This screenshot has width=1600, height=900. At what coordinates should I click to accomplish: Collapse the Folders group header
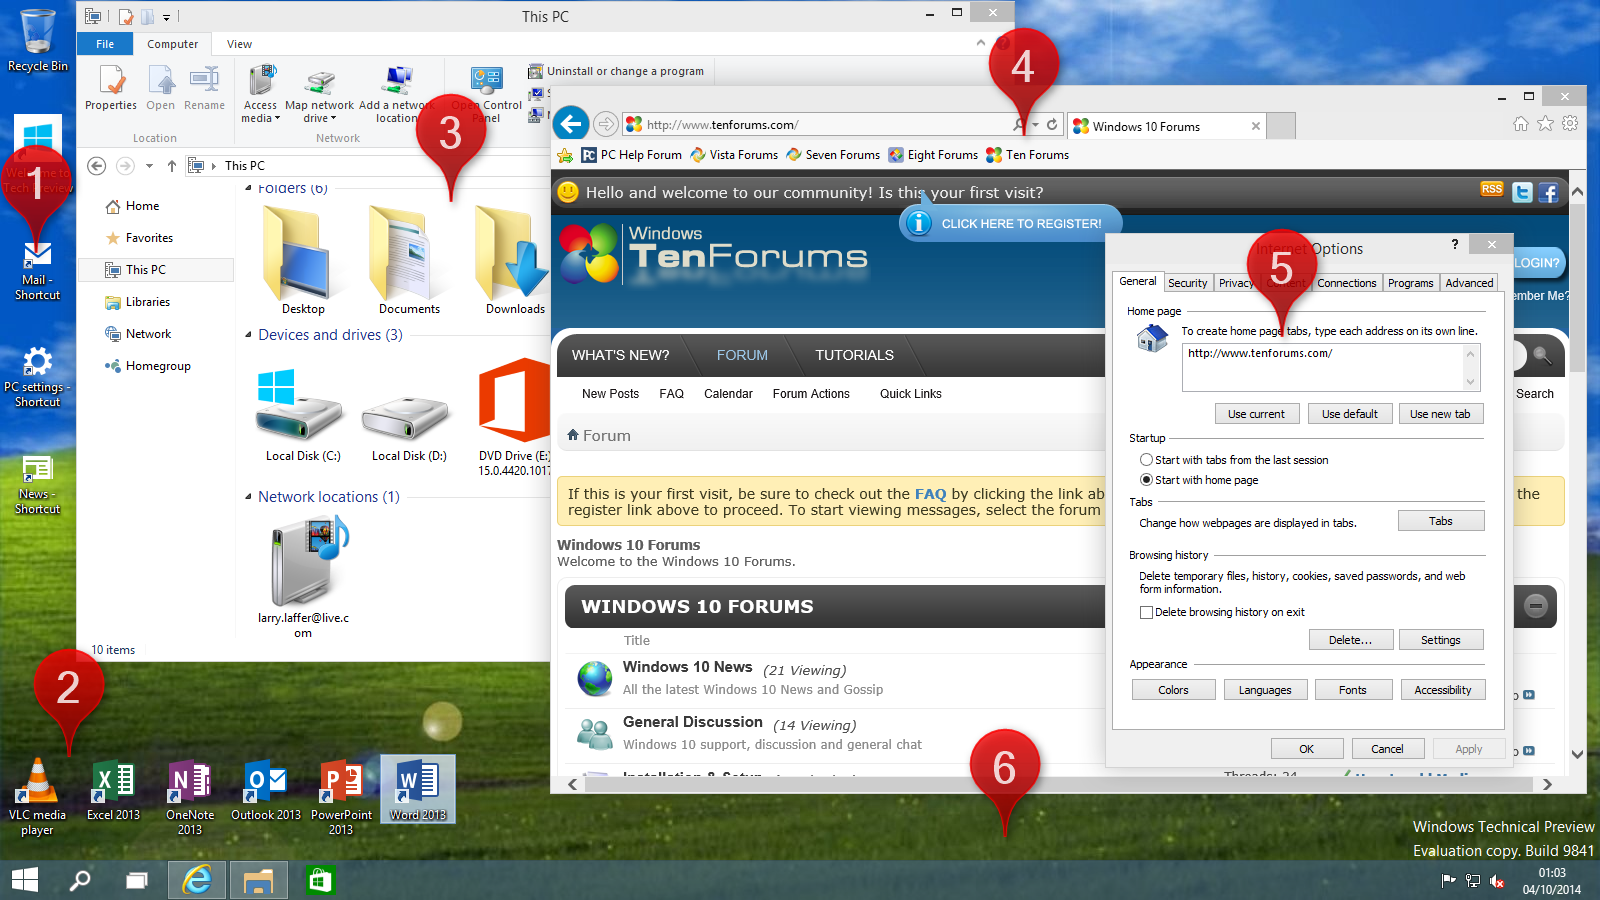coord(248,188)
